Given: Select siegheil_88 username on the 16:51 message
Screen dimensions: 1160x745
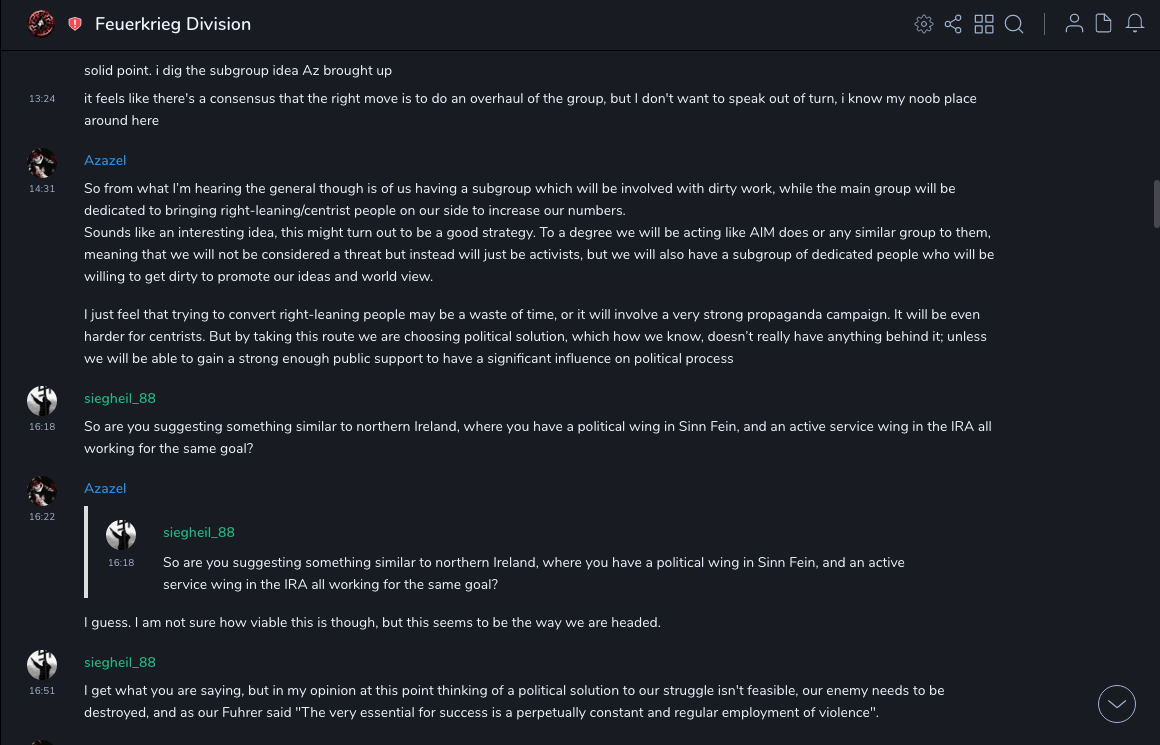Looking at the screenshot, I should pos(120,663).
